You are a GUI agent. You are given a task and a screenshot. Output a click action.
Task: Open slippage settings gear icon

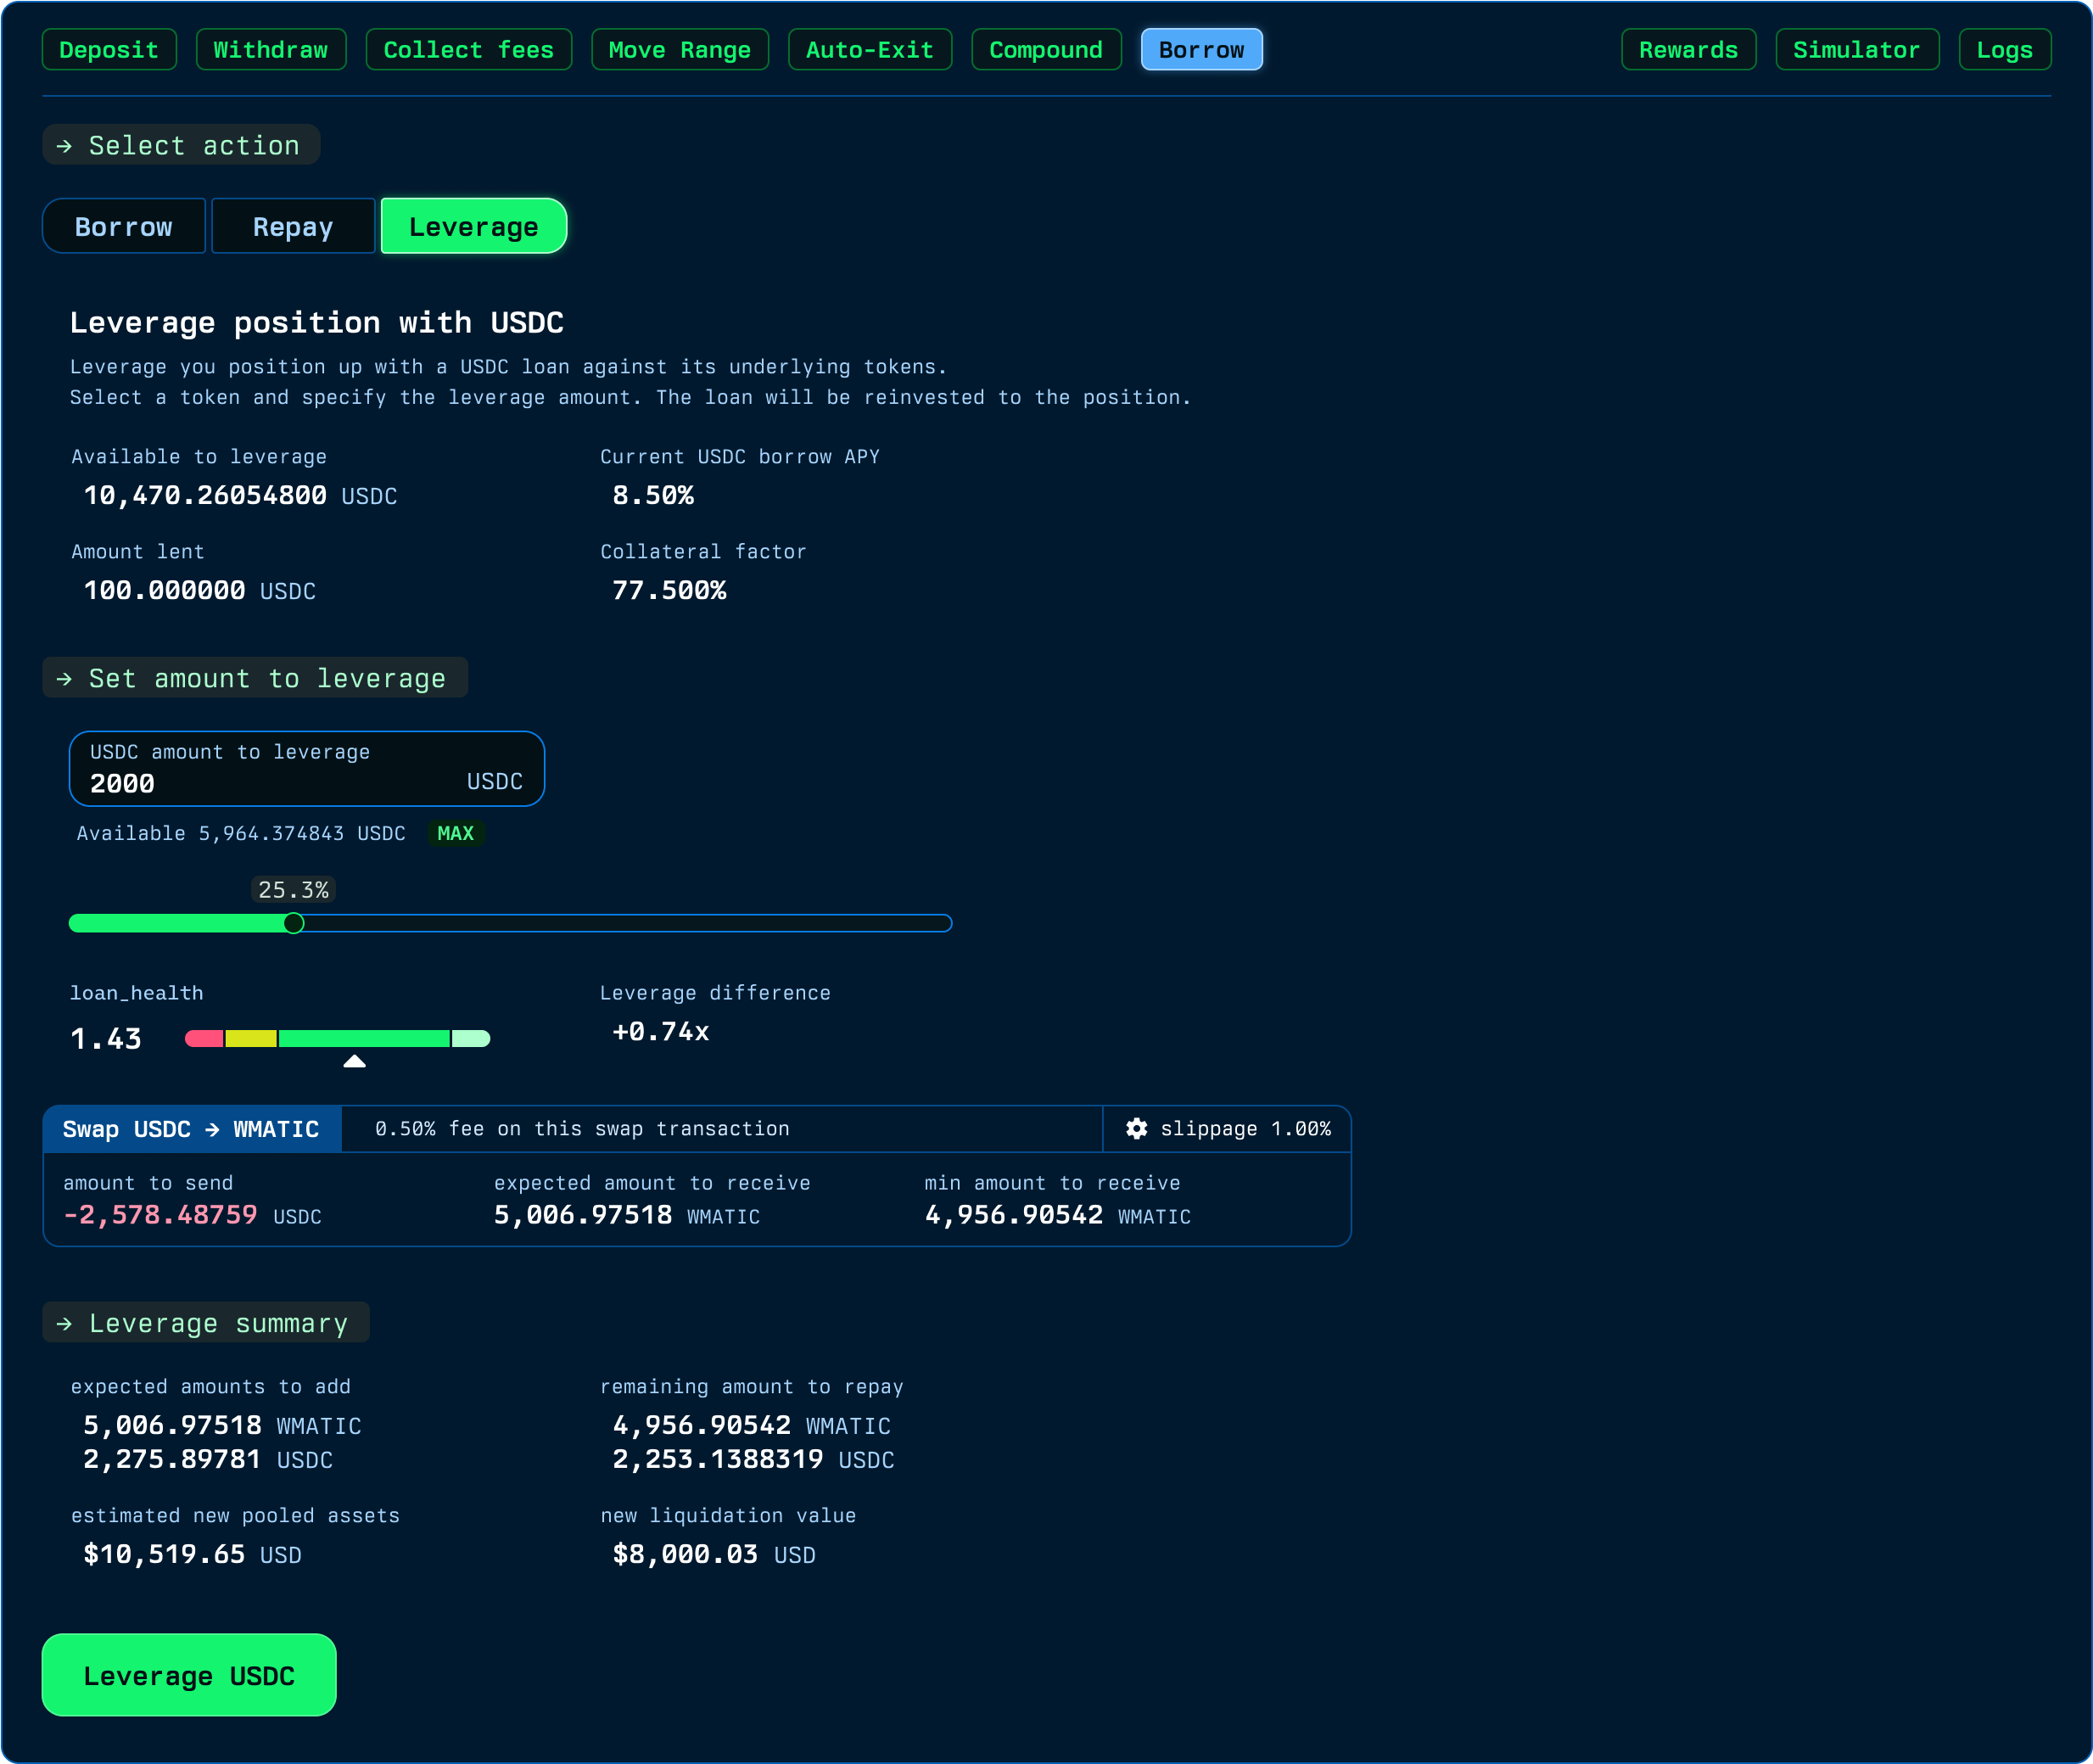(1136, 1128)
